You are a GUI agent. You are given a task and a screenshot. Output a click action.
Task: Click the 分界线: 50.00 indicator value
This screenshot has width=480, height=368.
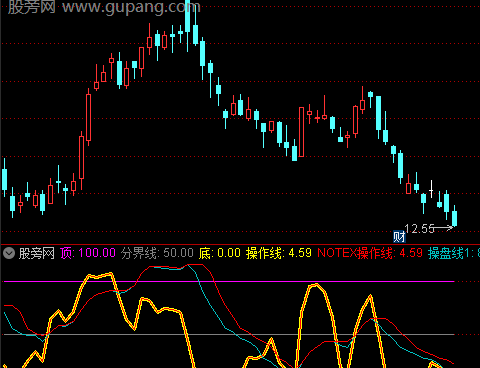(x=157, y=253)
